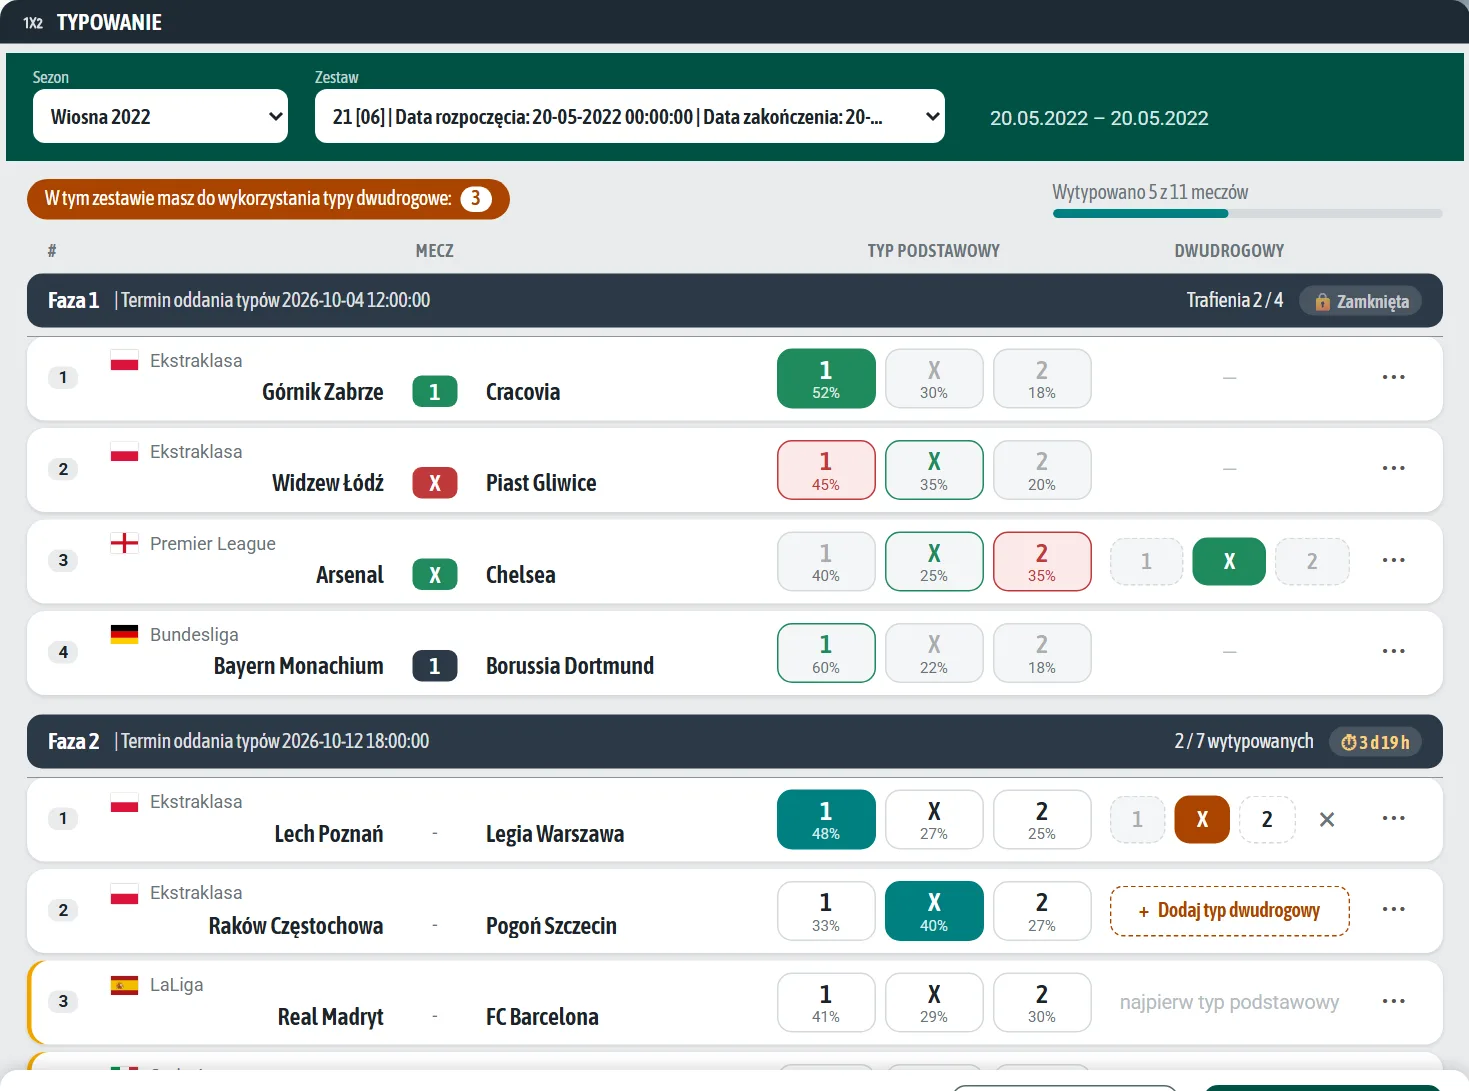The image size is (1469, 1091).
Task: Click the X 35% pick for Widzew Łódź
Action: (x=934, y=470)
